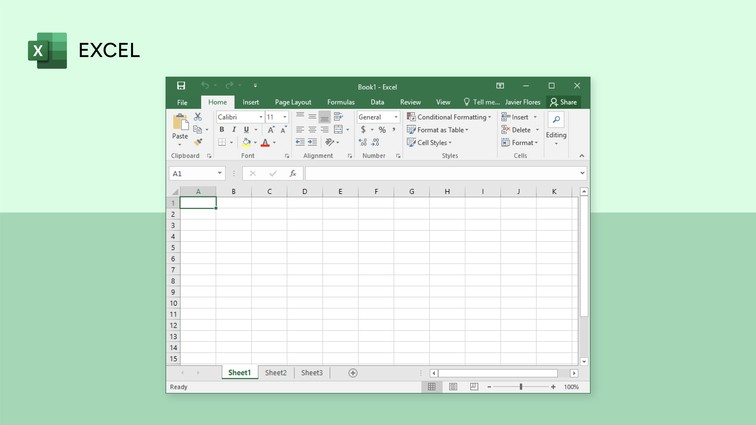This screenshot has height=425, width=756.
Task: Click the red Font Color button
Action: pyautogui.click(x=265, y=142)
